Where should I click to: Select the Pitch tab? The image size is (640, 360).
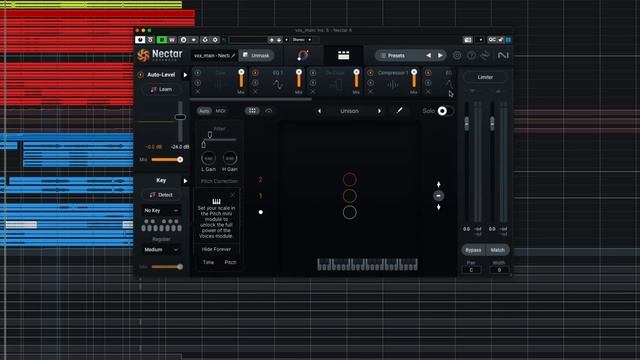click(230, 262)
